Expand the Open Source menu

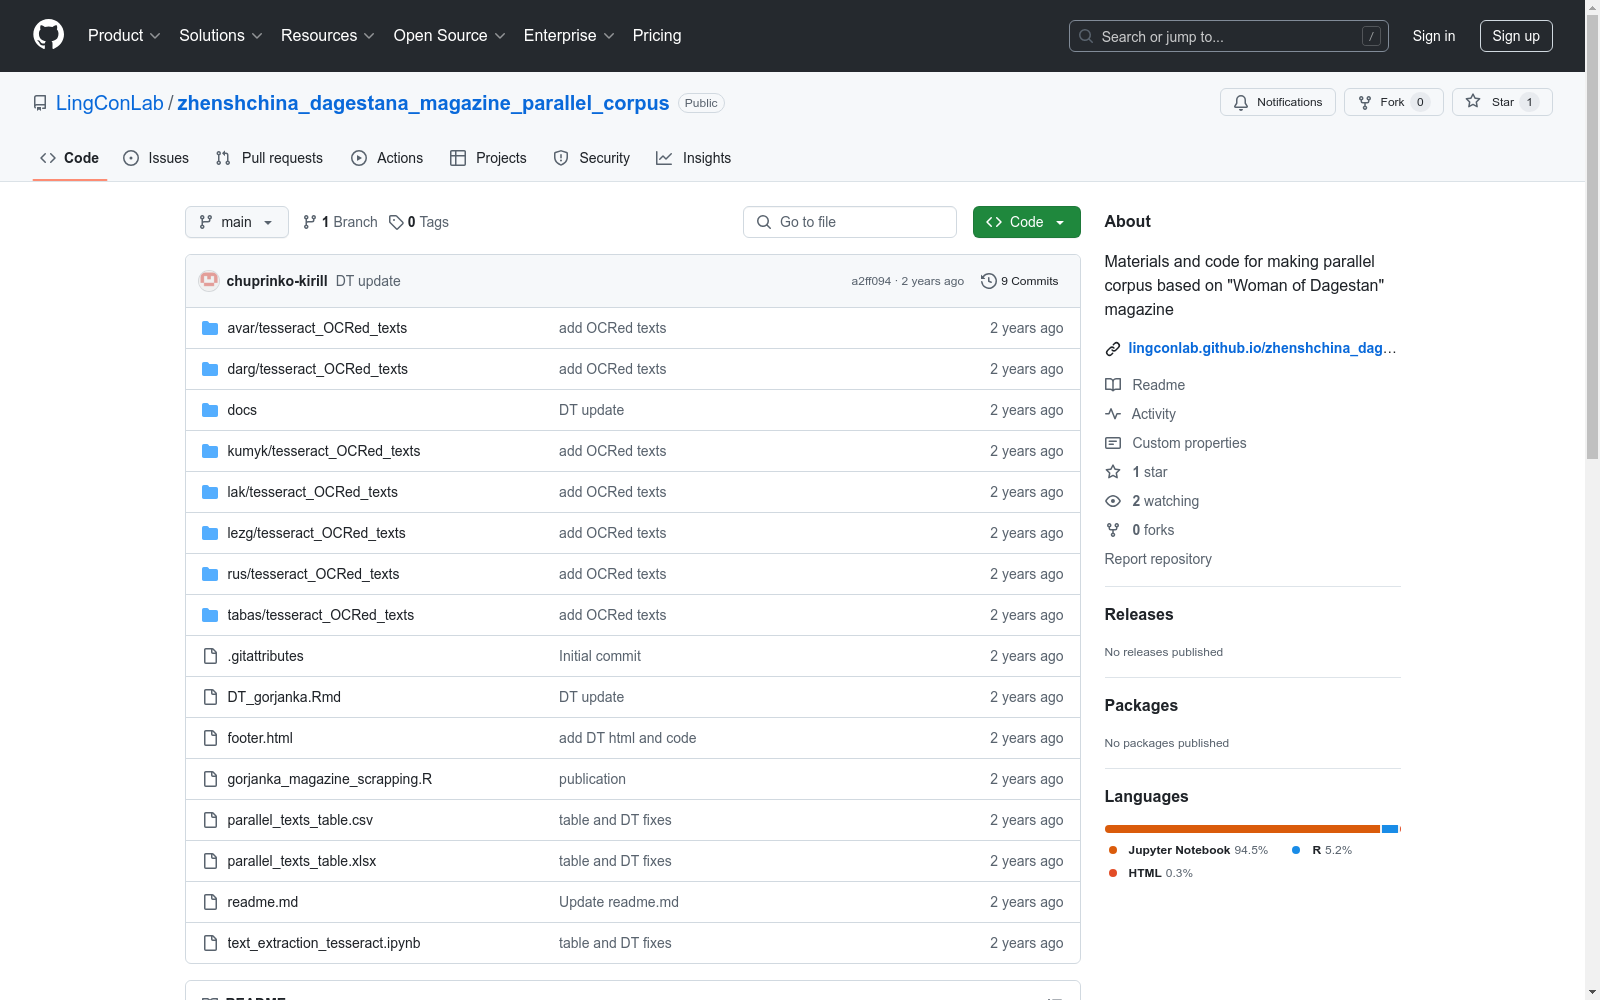click(450, 36)
